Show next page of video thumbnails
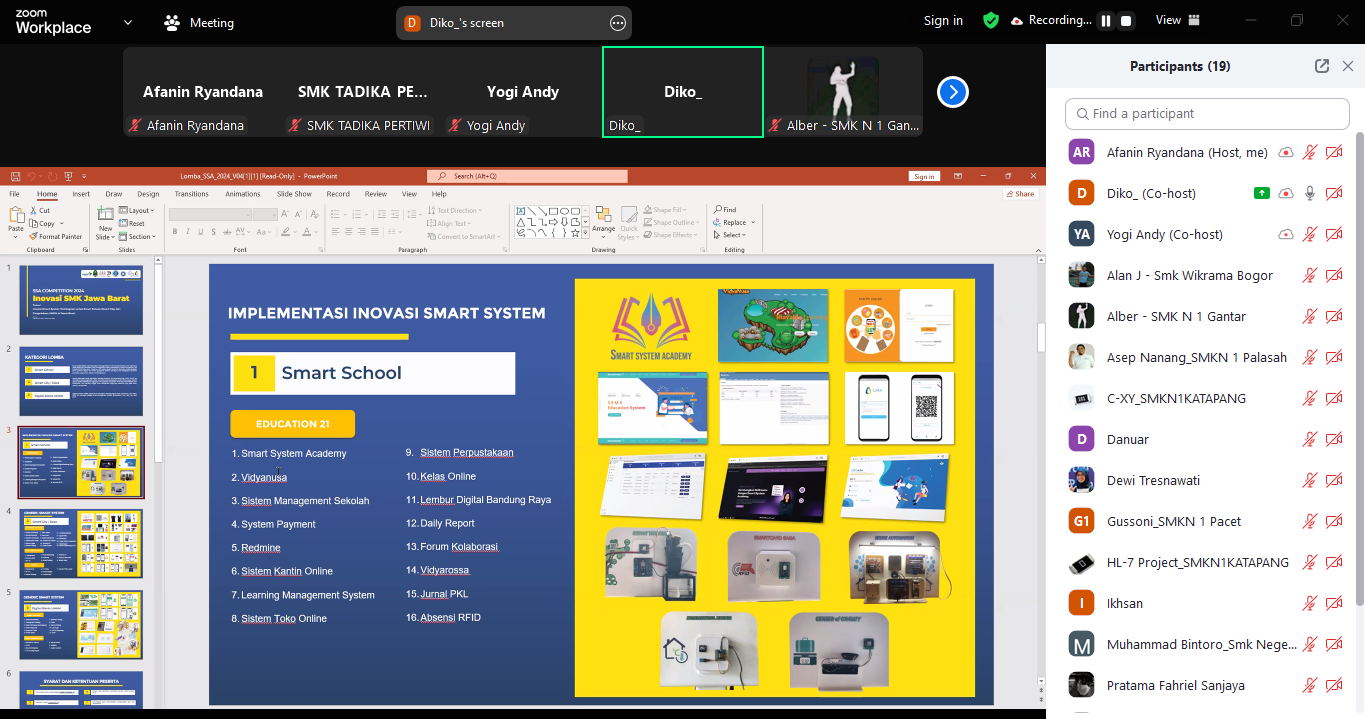Viewport: 1365px width, 719px height. tap(953, 92)
